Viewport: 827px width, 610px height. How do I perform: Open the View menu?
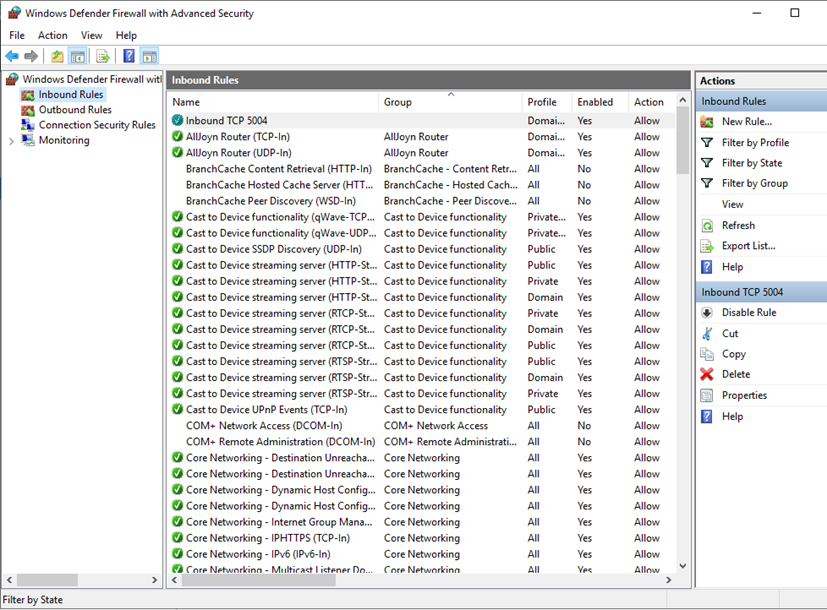pyautogui.click(x=91, y=34)
